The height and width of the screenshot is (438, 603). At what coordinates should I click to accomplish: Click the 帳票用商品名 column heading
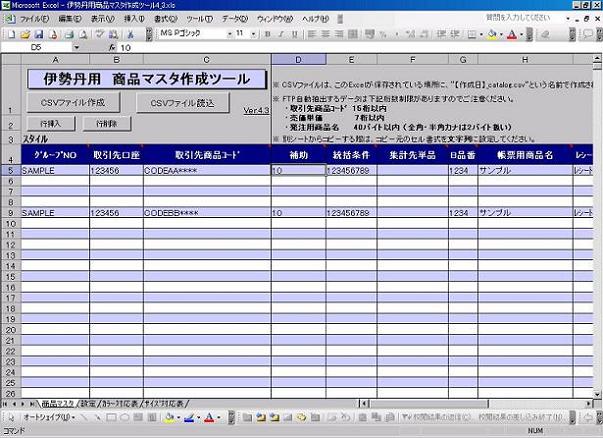[x=525, y=155]
